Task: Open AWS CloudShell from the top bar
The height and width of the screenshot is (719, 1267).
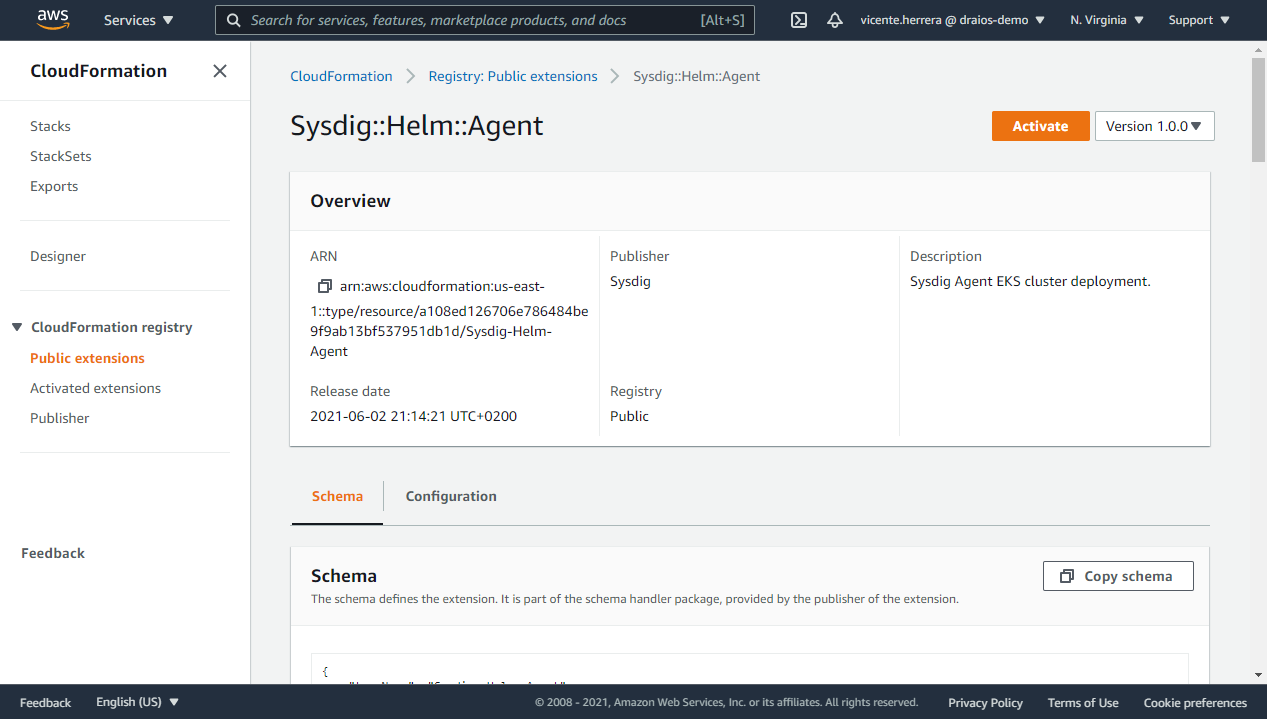Action: (798, 20)
